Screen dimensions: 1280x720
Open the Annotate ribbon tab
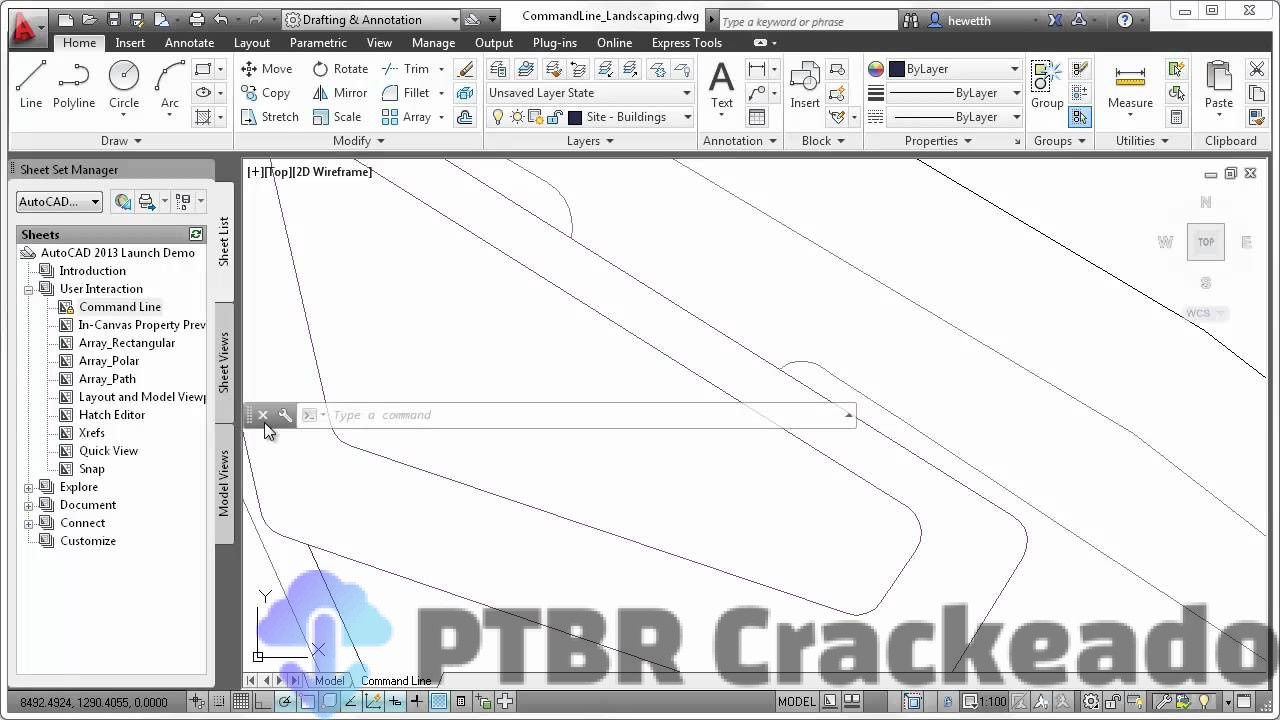tap(189, 43)
